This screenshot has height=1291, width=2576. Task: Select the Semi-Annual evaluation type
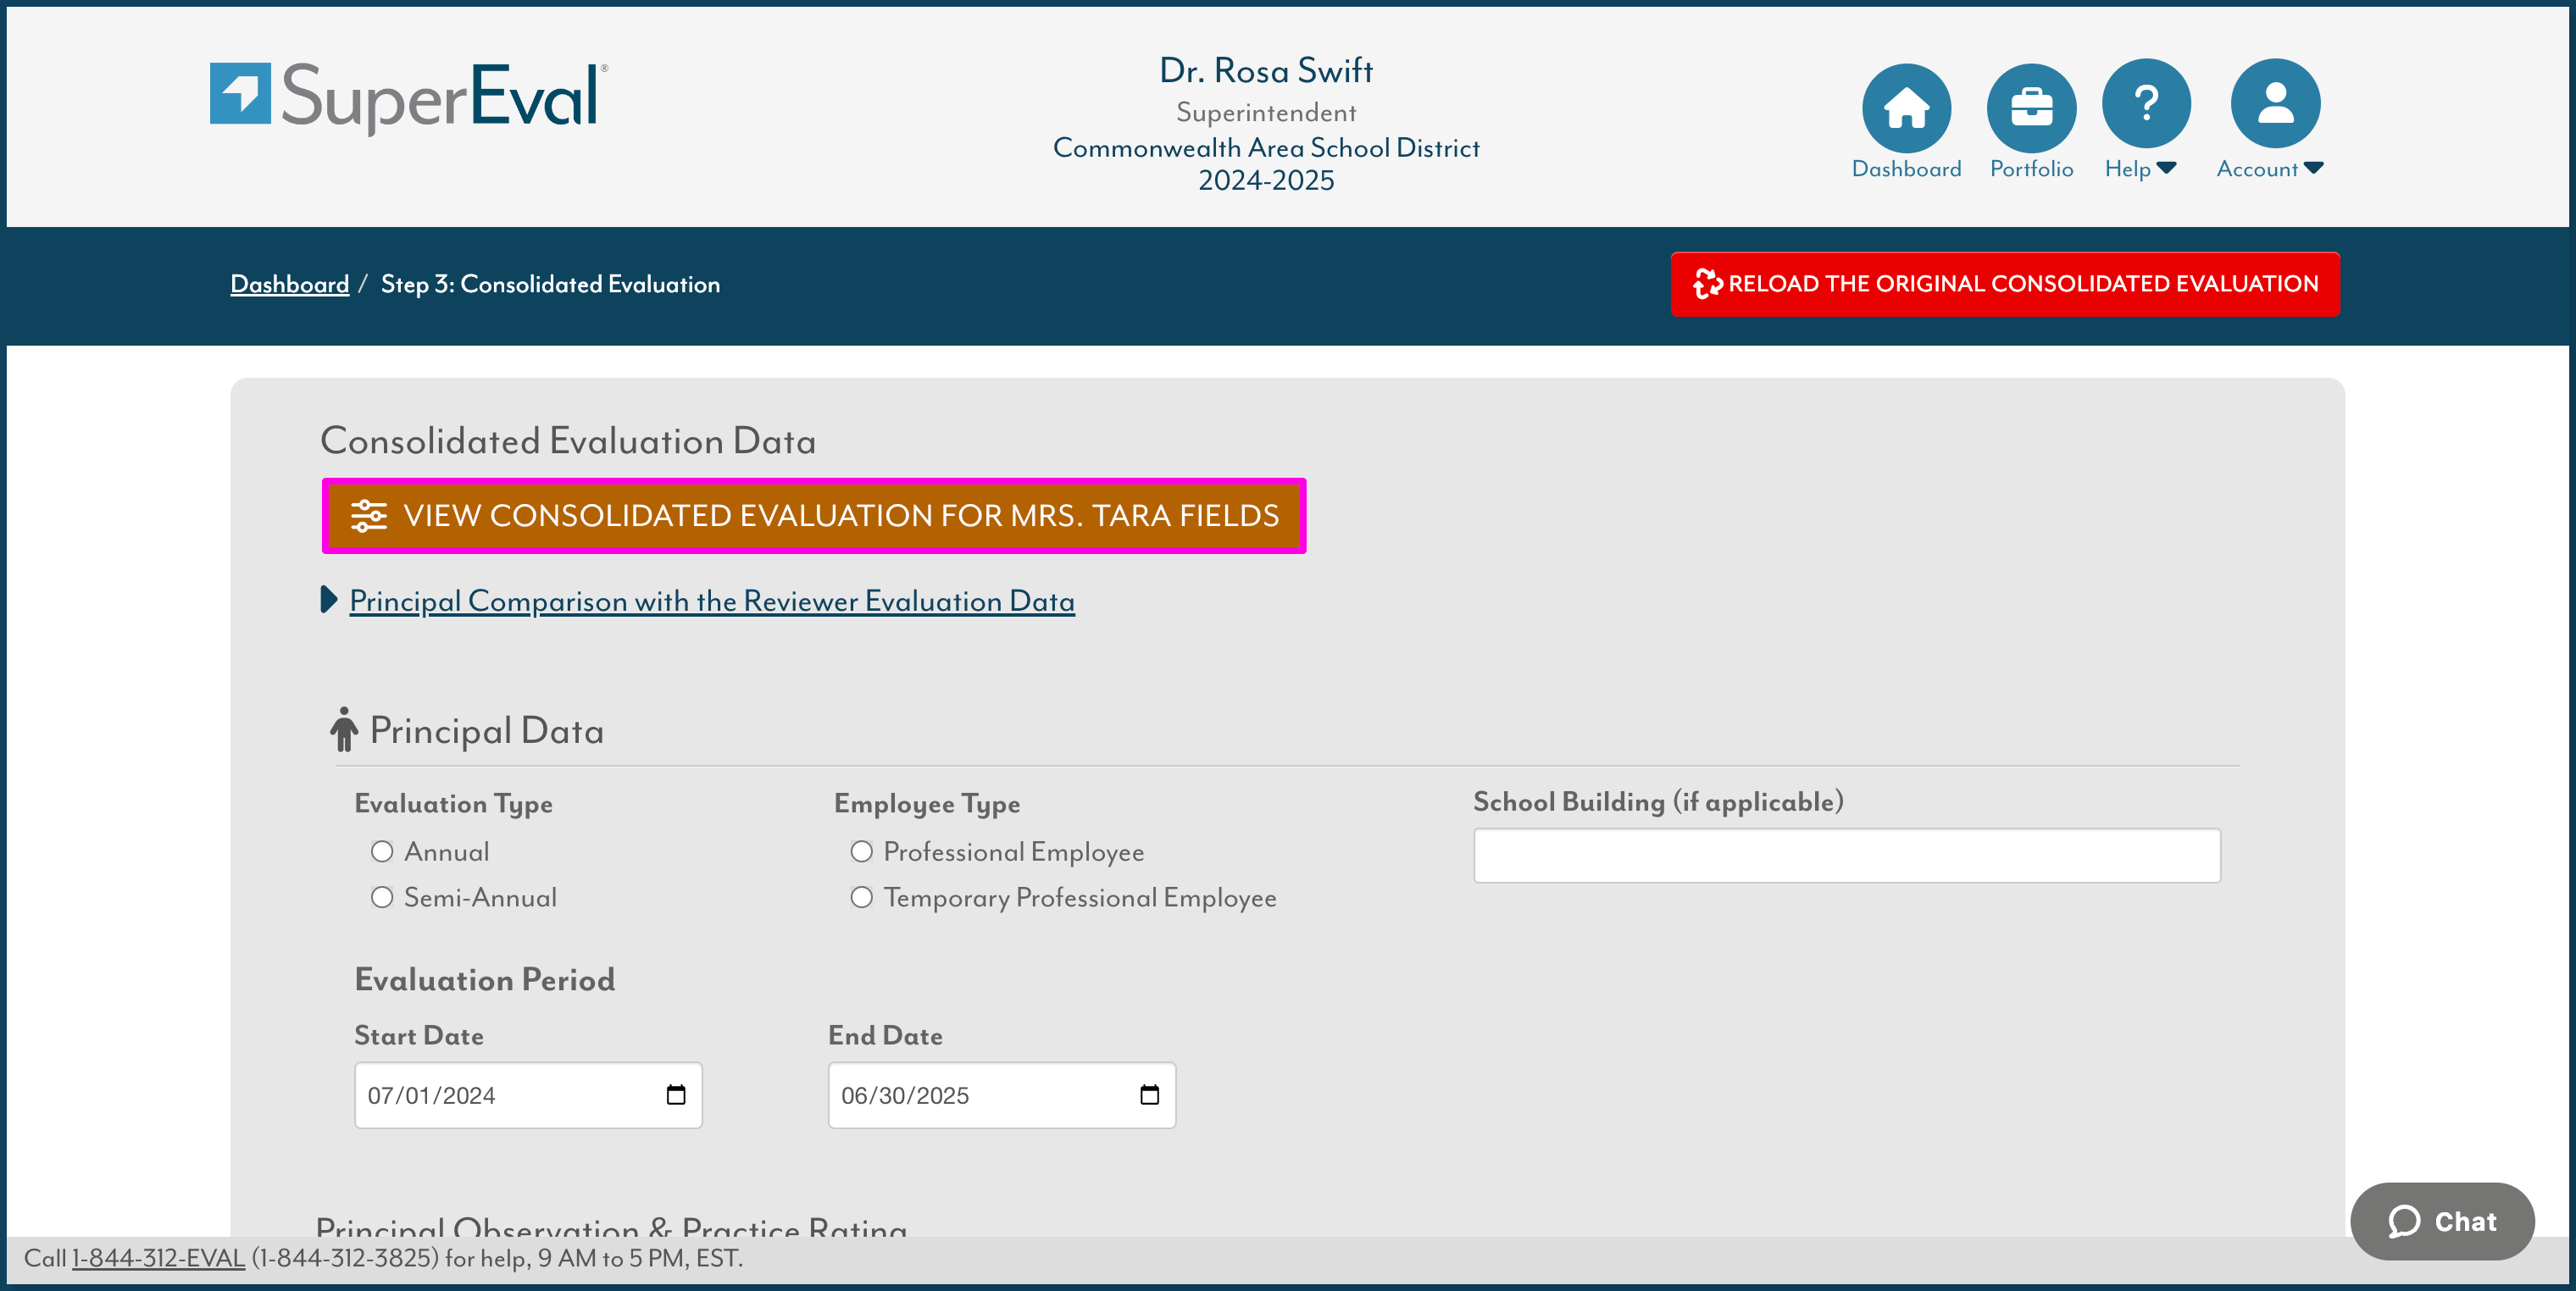pyautogui.click(x=382, y=897)
